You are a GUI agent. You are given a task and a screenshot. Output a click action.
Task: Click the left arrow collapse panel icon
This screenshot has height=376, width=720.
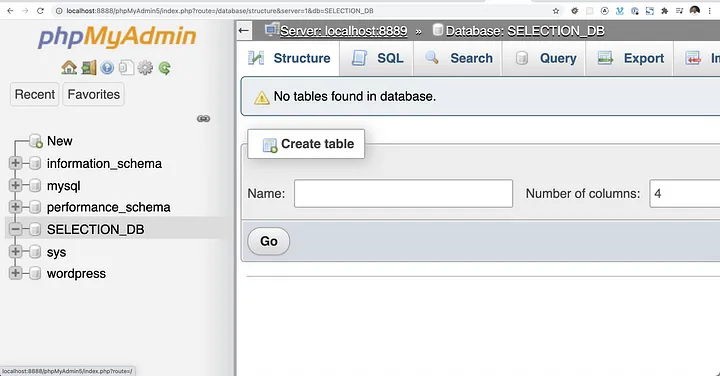click(244, 31)
